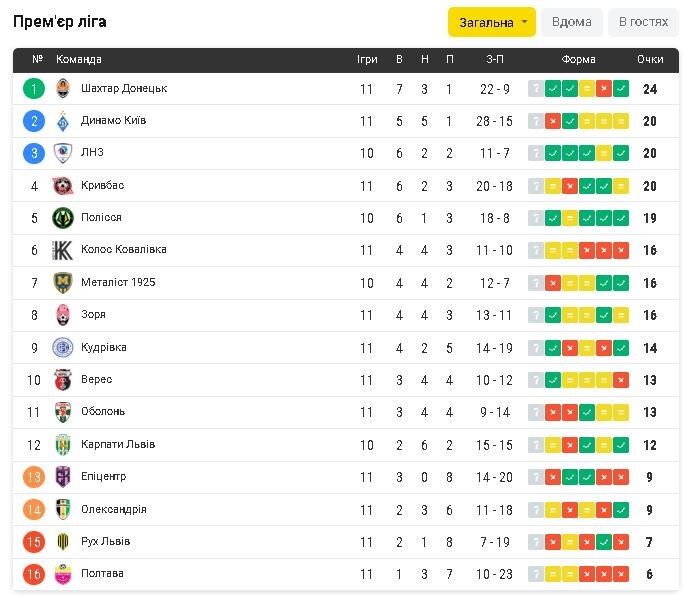Viewport: 686px width, 606px height.
Task: Click the green rank 1 position badge
Action: [x=34, y=89]
